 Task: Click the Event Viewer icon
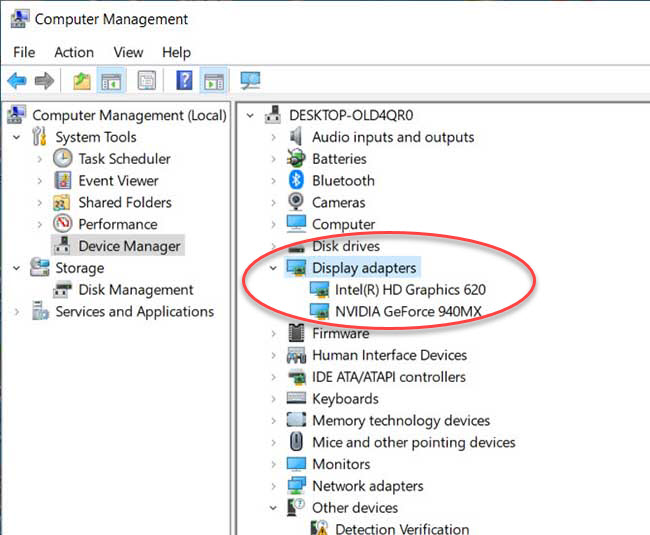tap(63, 181)
